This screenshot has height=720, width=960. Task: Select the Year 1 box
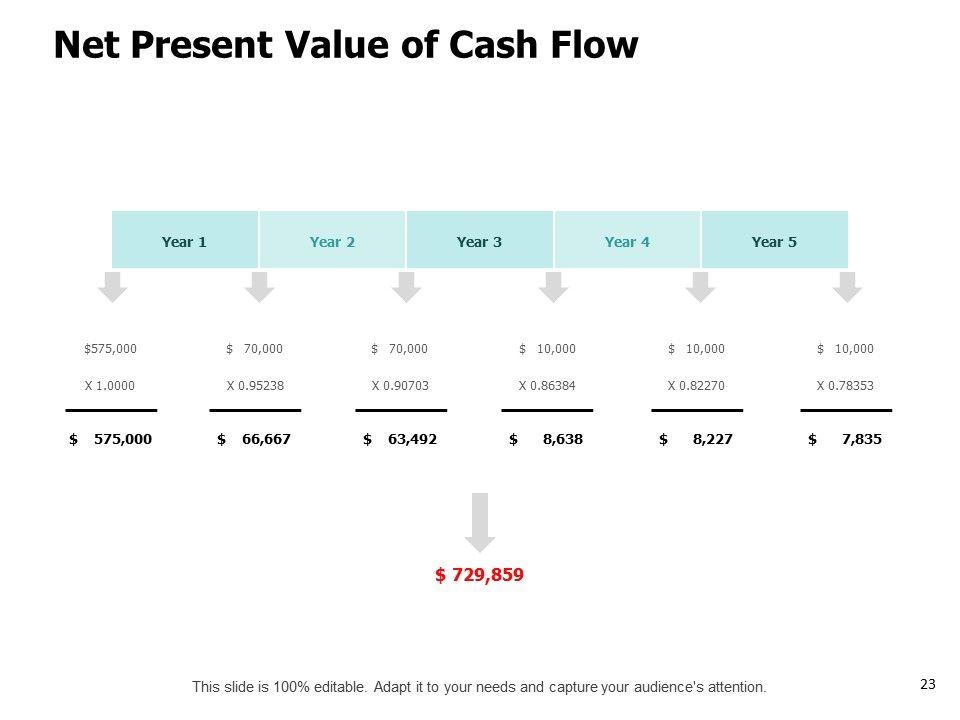185,241
